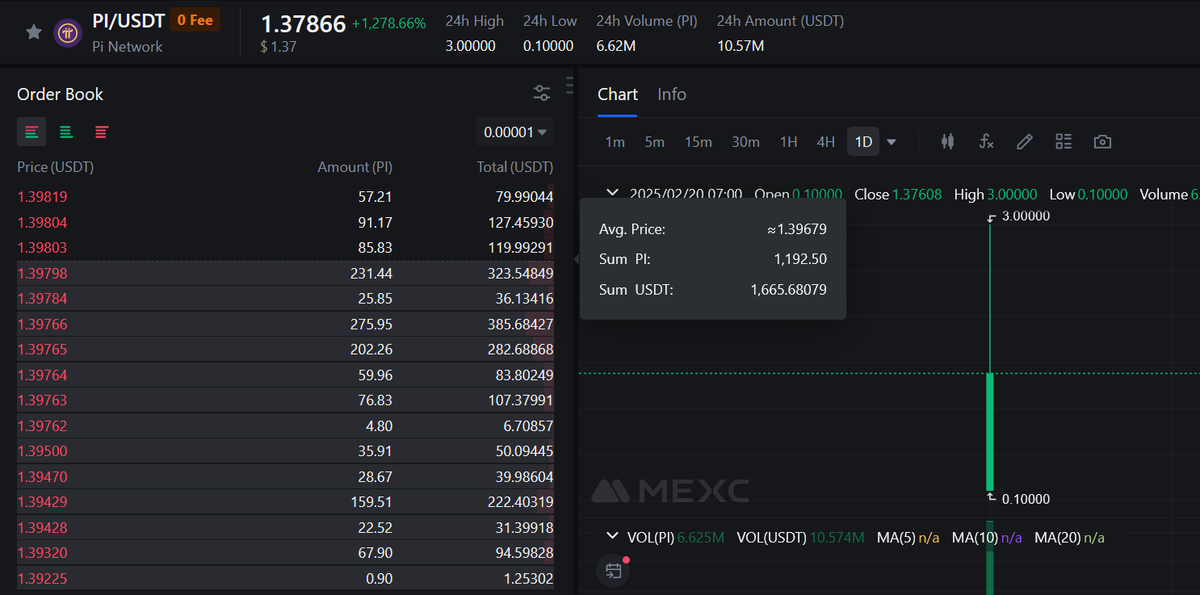Click sell order at price 1.39429

pos(285,502)
